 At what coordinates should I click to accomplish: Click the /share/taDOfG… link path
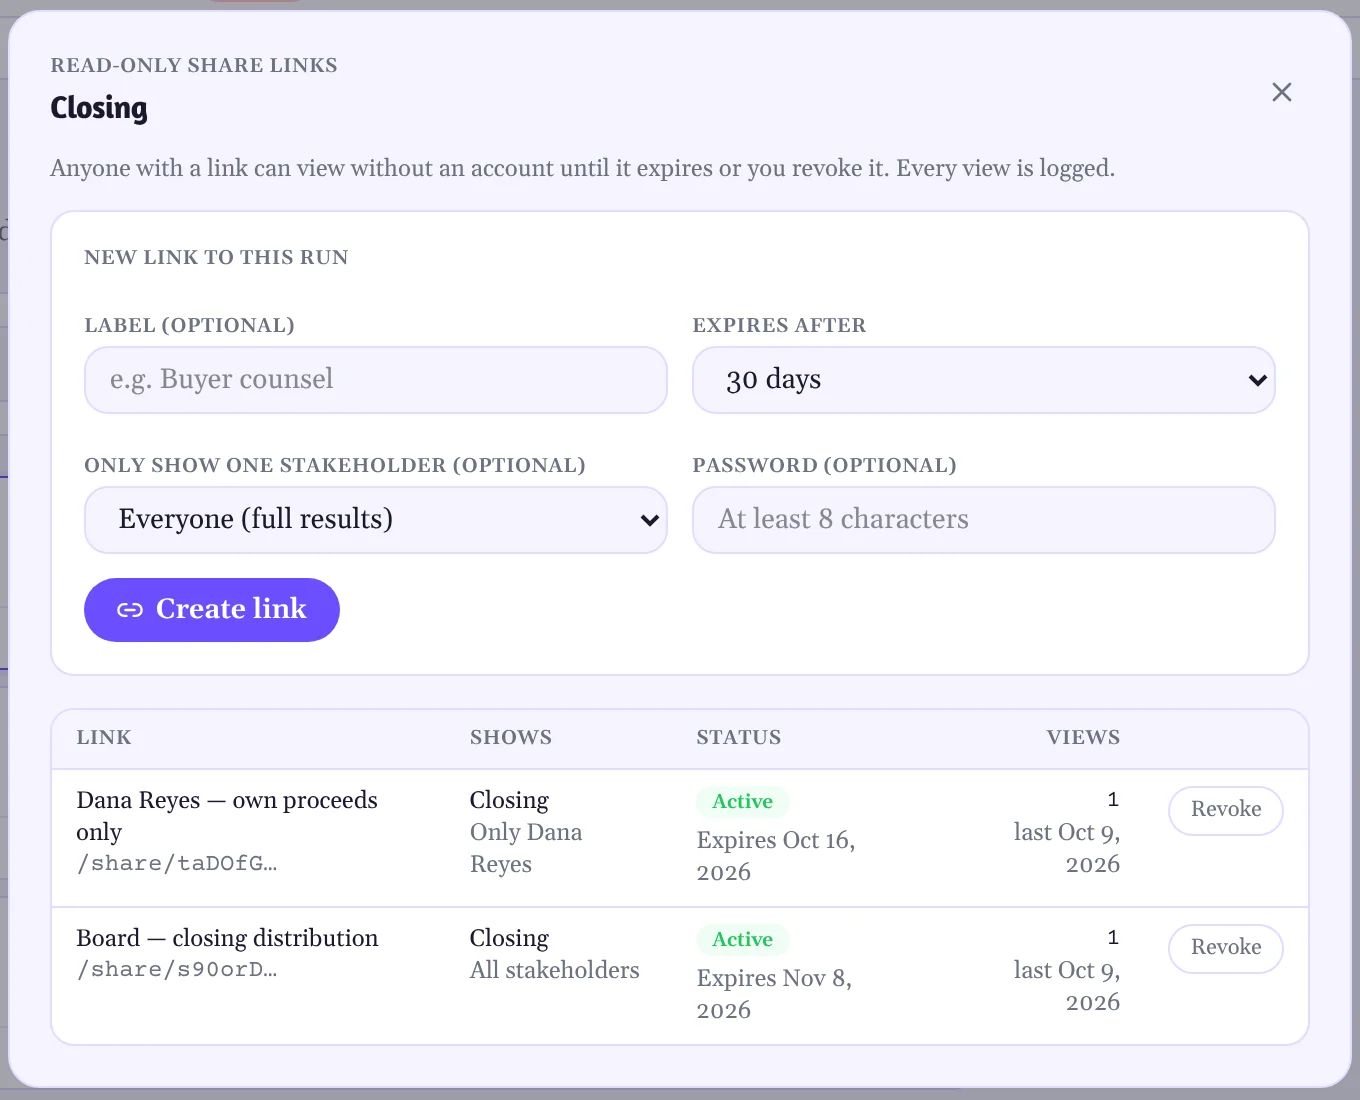[177, 864]
